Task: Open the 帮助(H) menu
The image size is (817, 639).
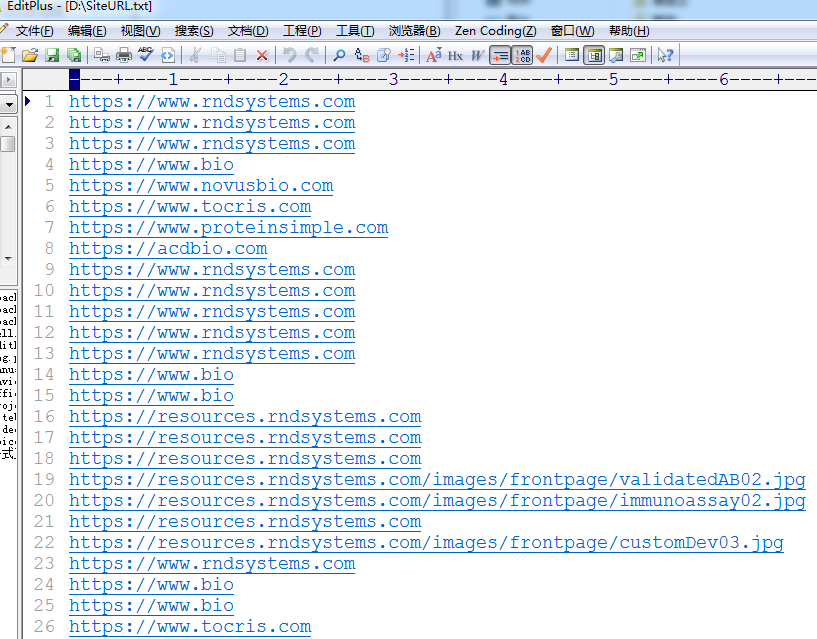Action: (x=629, y=31)
